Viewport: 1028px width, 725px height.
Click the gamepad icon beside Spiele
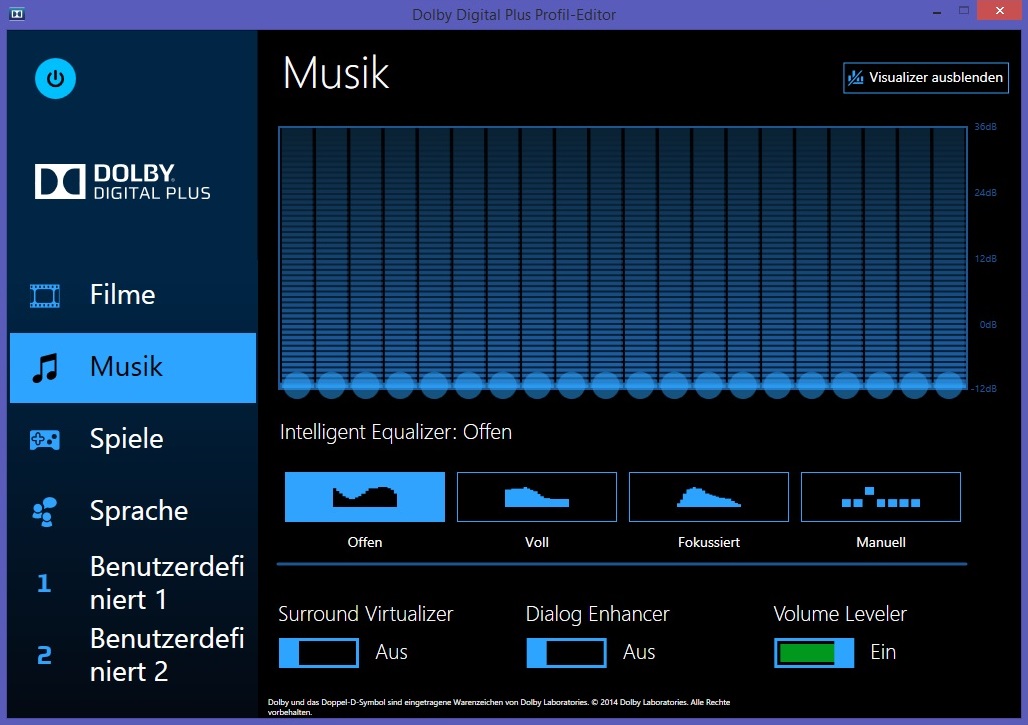click(x=45, y=439)
